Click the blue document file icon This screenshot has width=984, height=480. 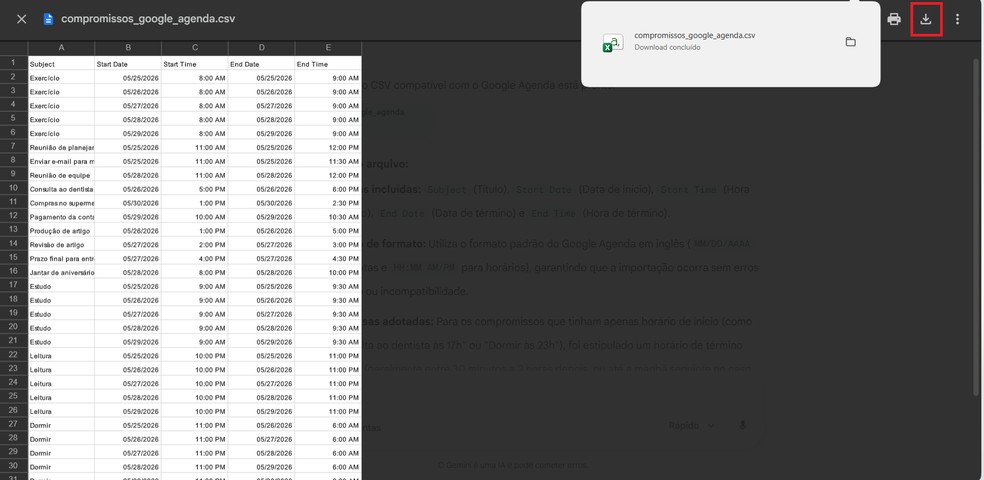[48, 19]
